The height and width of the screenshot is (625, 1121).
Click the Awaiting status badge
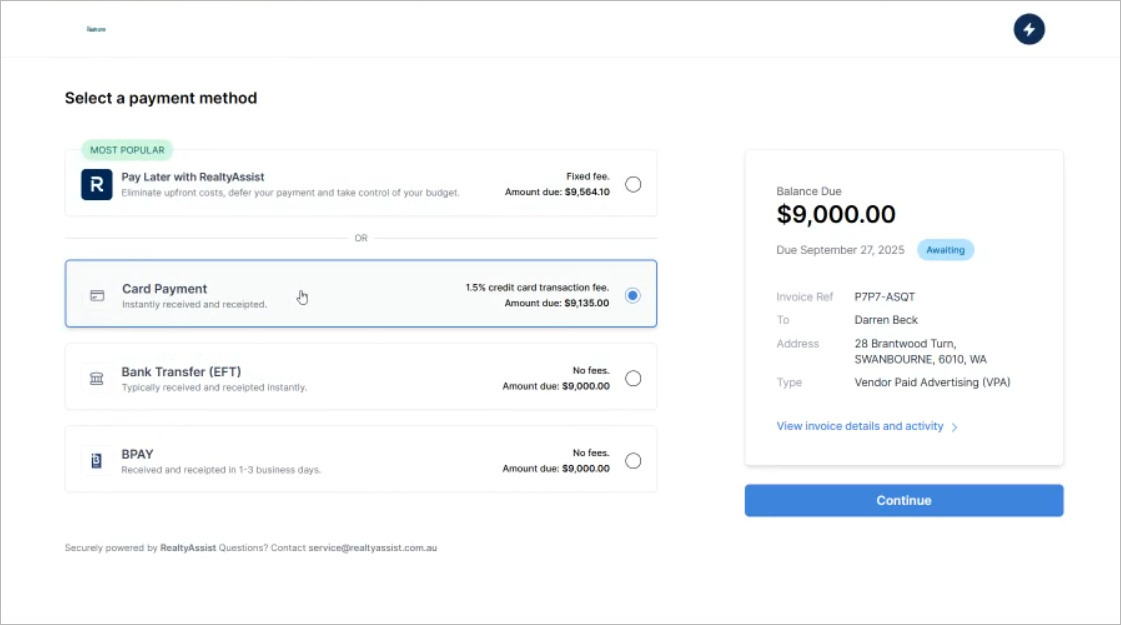point(945,250)
